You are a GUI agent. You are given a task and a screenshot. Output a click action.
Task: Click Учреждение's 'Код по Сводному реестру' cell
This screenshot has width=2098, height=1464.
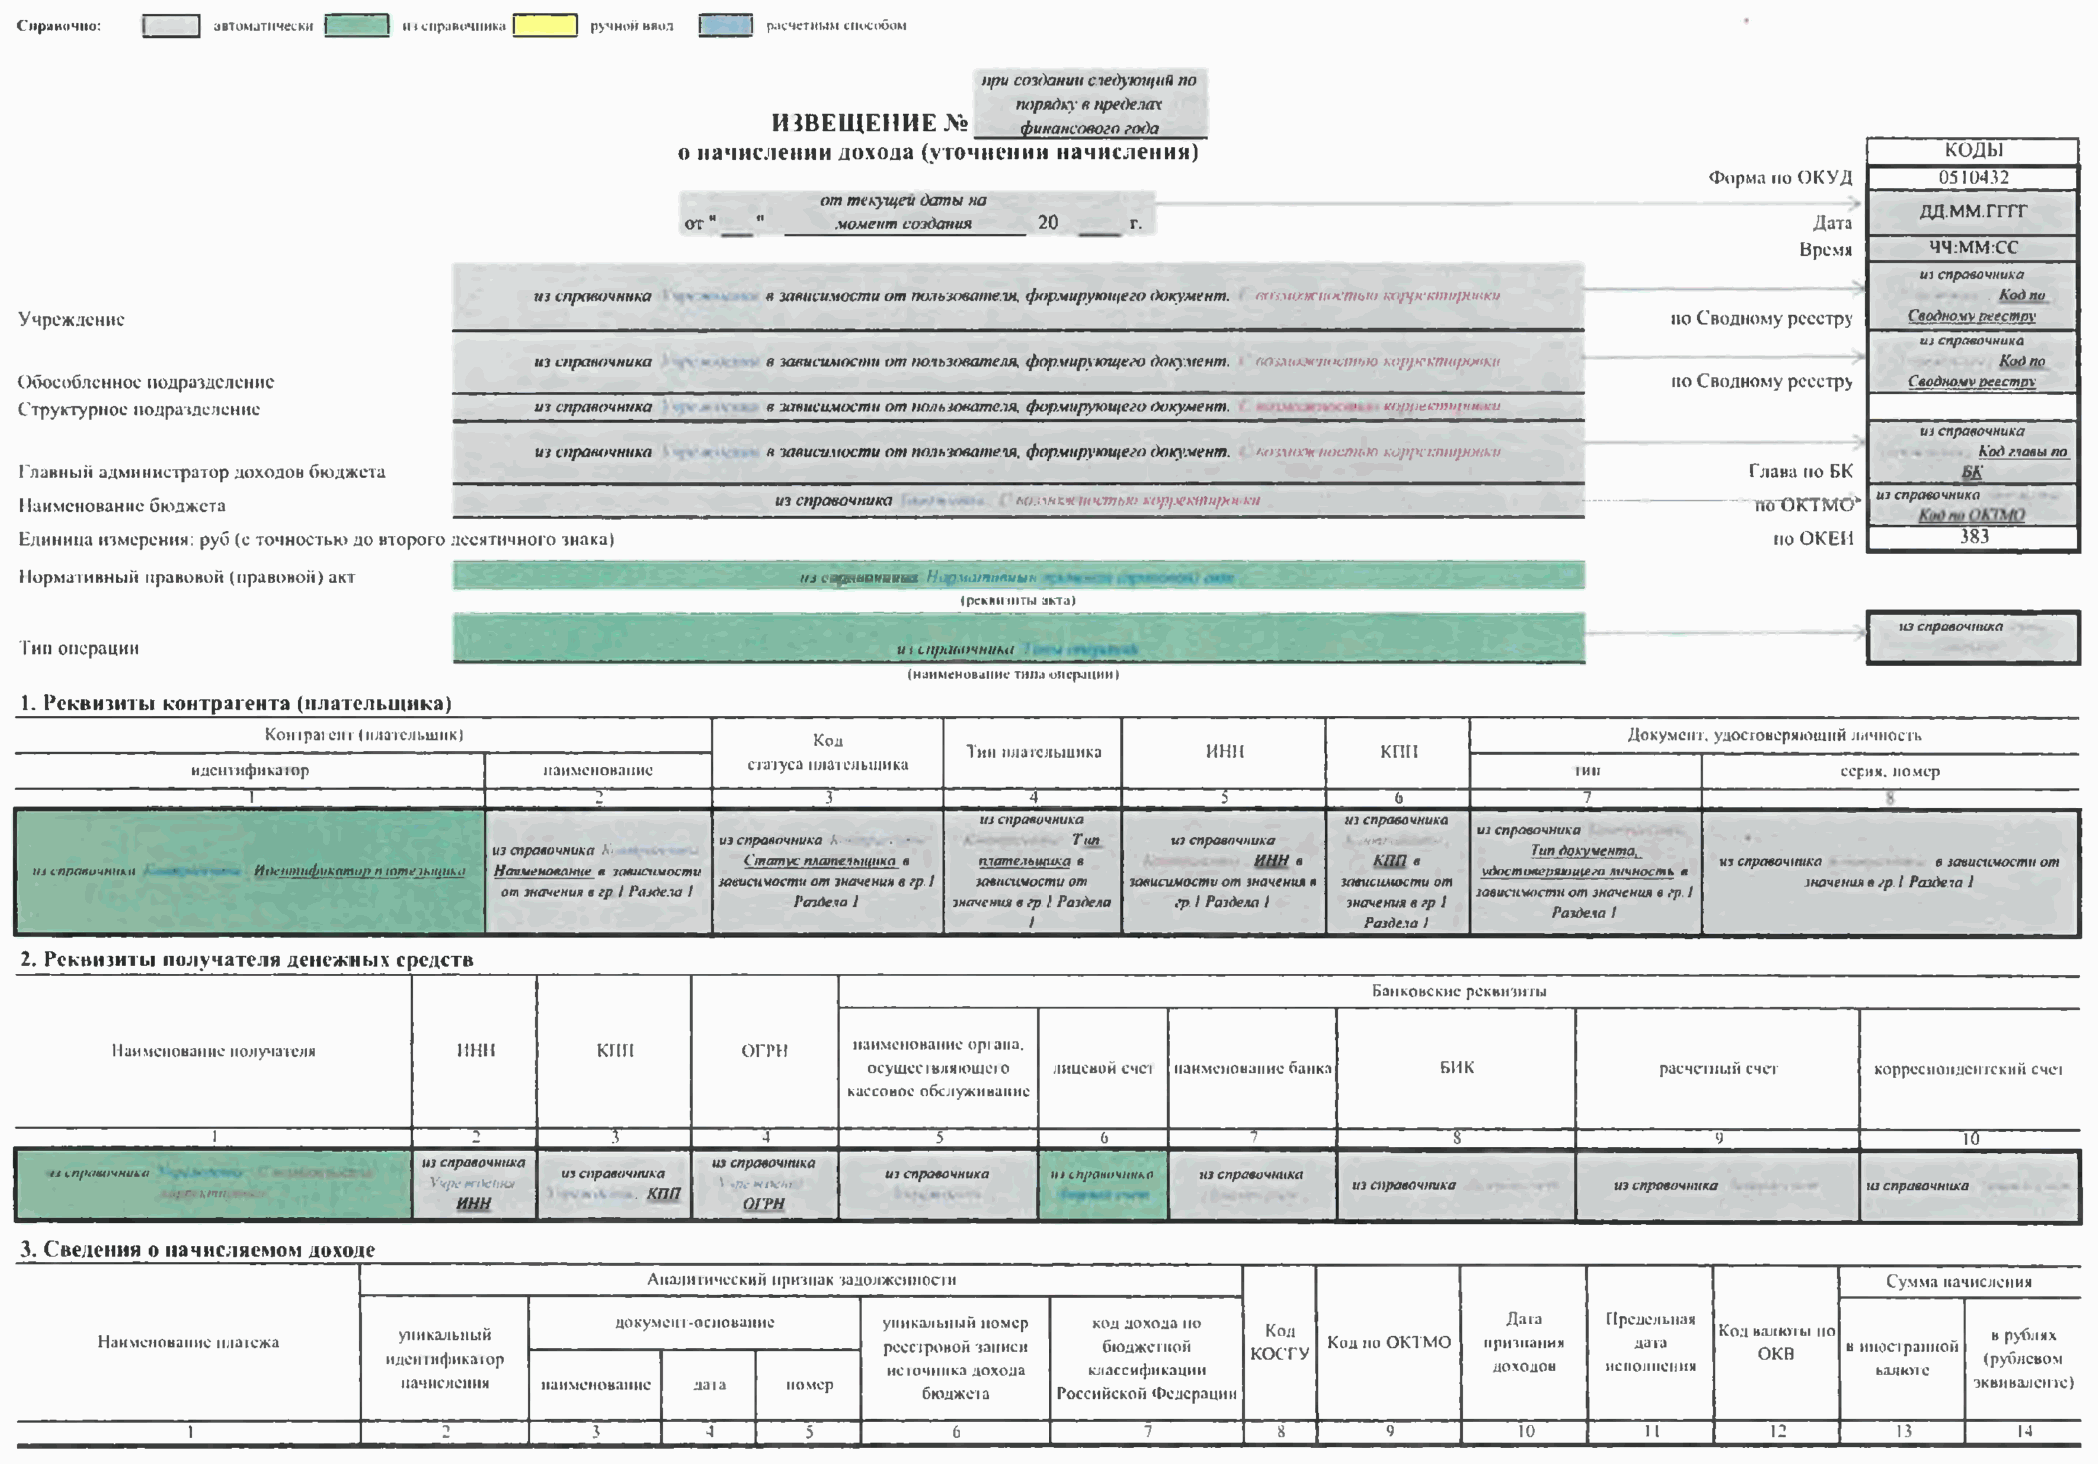(x=1972, y=295)
